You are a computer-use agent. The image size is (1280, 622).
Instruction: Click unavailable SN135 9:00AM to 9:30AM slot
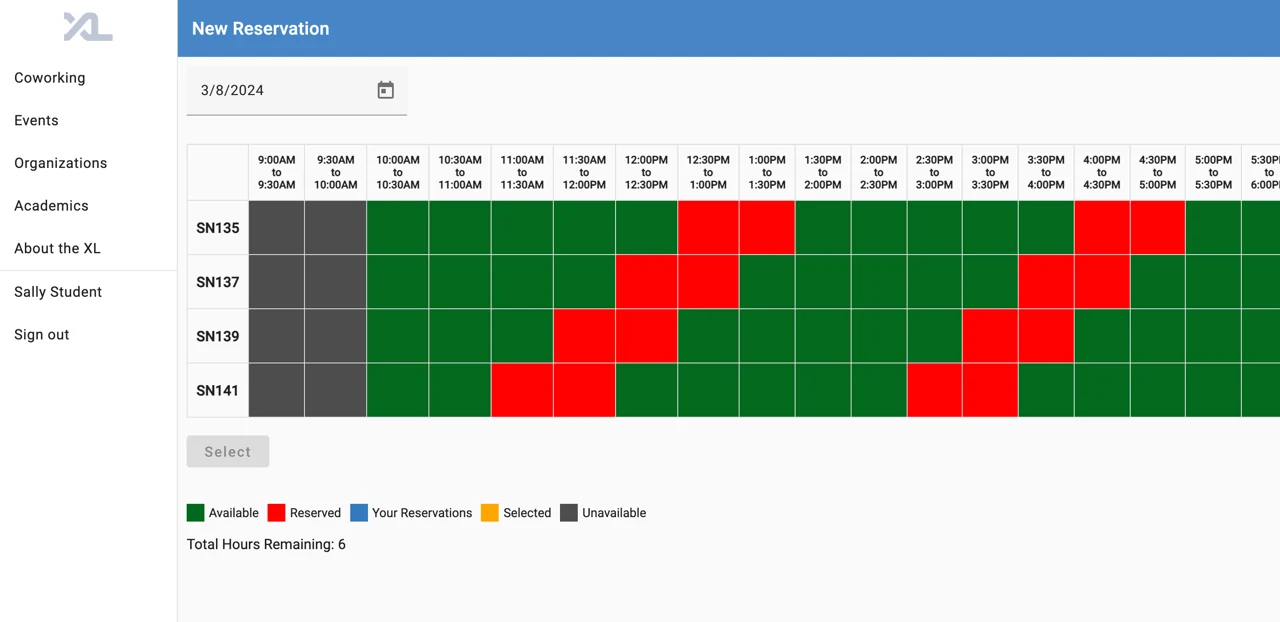[276, 228]
